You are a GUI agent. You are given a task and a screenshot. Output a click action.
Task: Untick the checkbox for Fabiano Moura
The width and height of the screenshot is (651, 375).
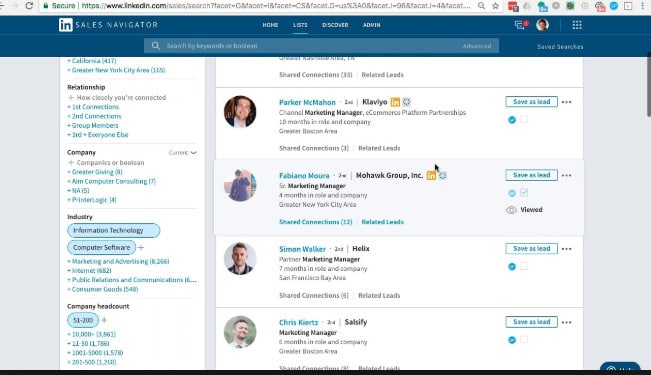[524, 193]
